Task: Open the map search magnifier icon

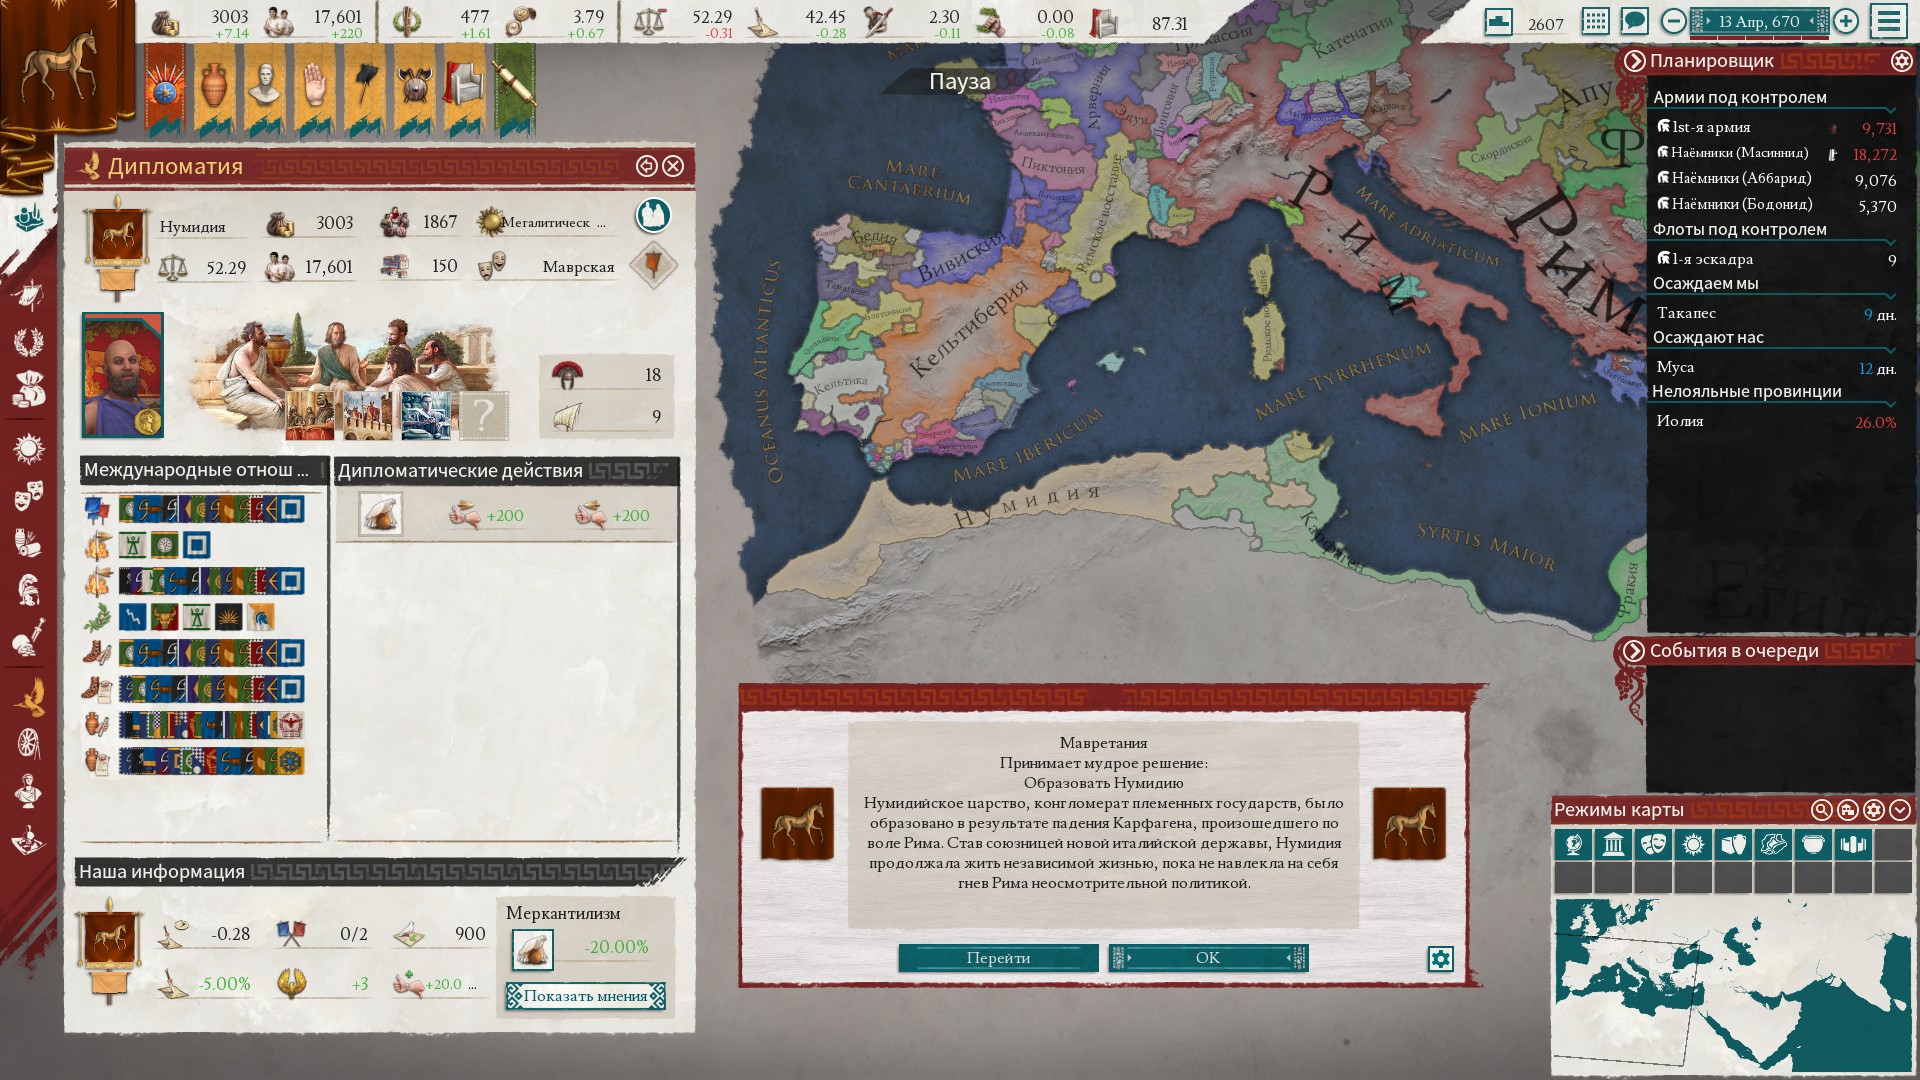Action: coord(1821,810)
